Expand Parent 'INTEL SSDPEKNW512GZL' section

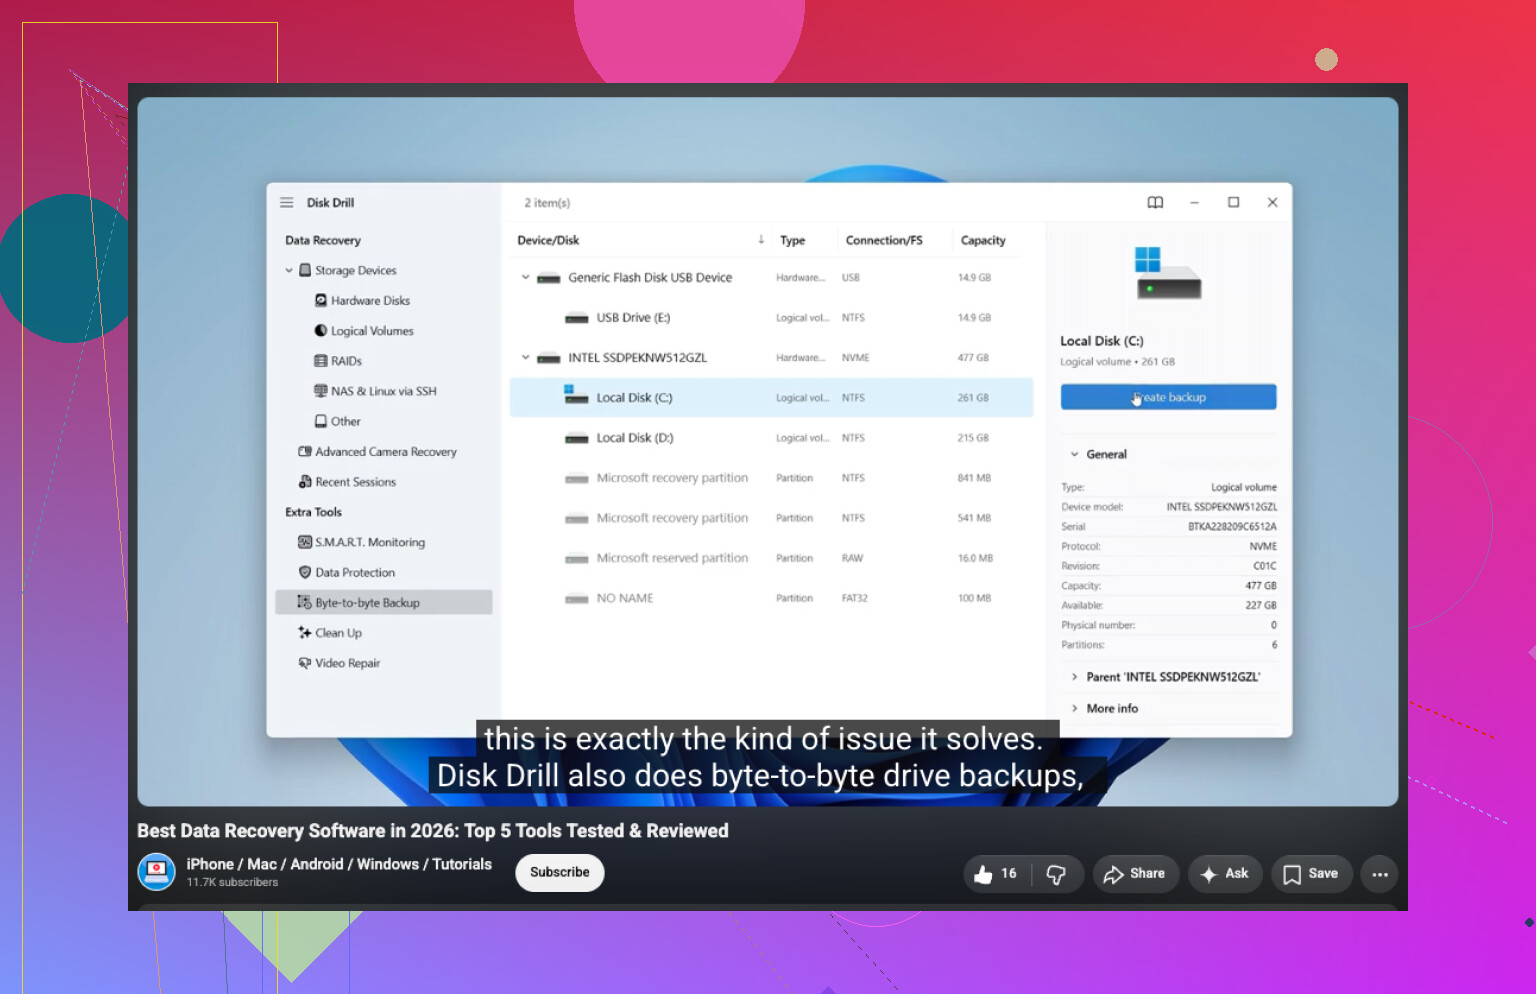click(1075, 677)
